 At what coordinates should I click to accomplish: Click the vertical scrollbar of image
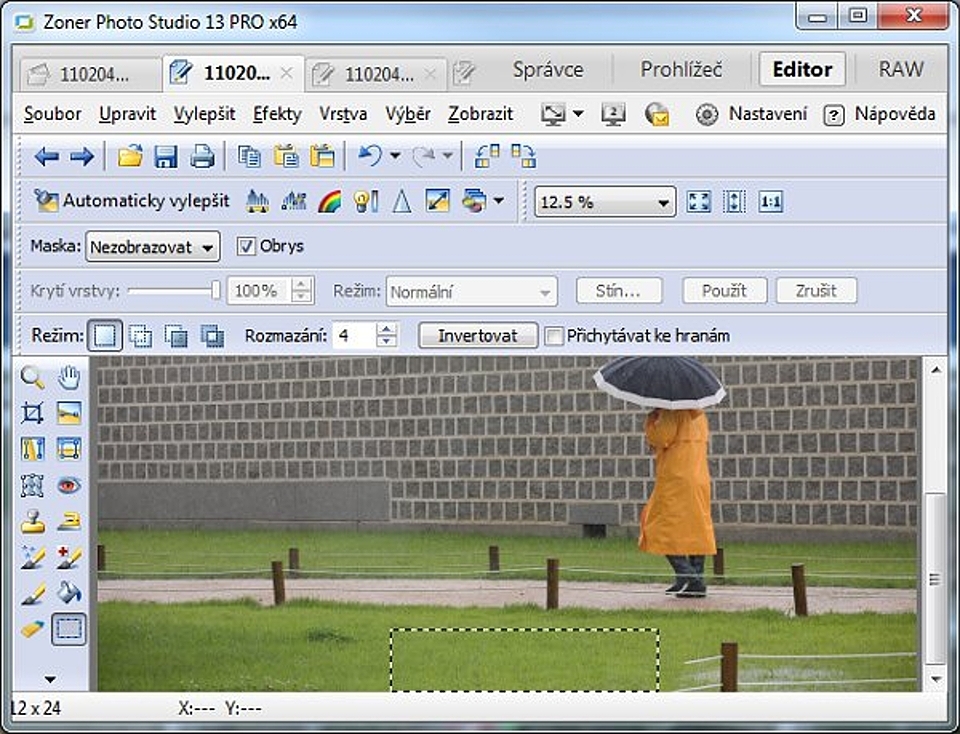coord(934,579)
